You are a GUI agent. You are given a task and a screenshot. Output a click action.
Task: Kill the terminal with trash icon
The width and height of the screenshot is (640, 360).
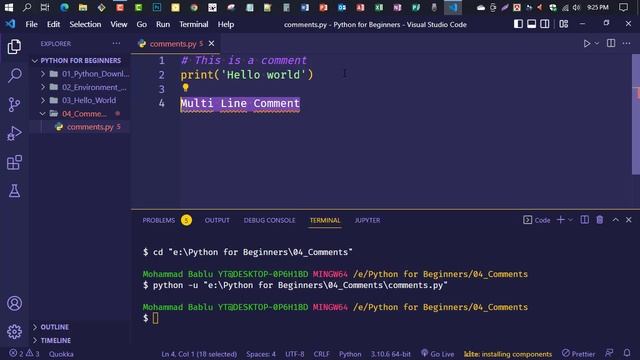coord(600,220)
